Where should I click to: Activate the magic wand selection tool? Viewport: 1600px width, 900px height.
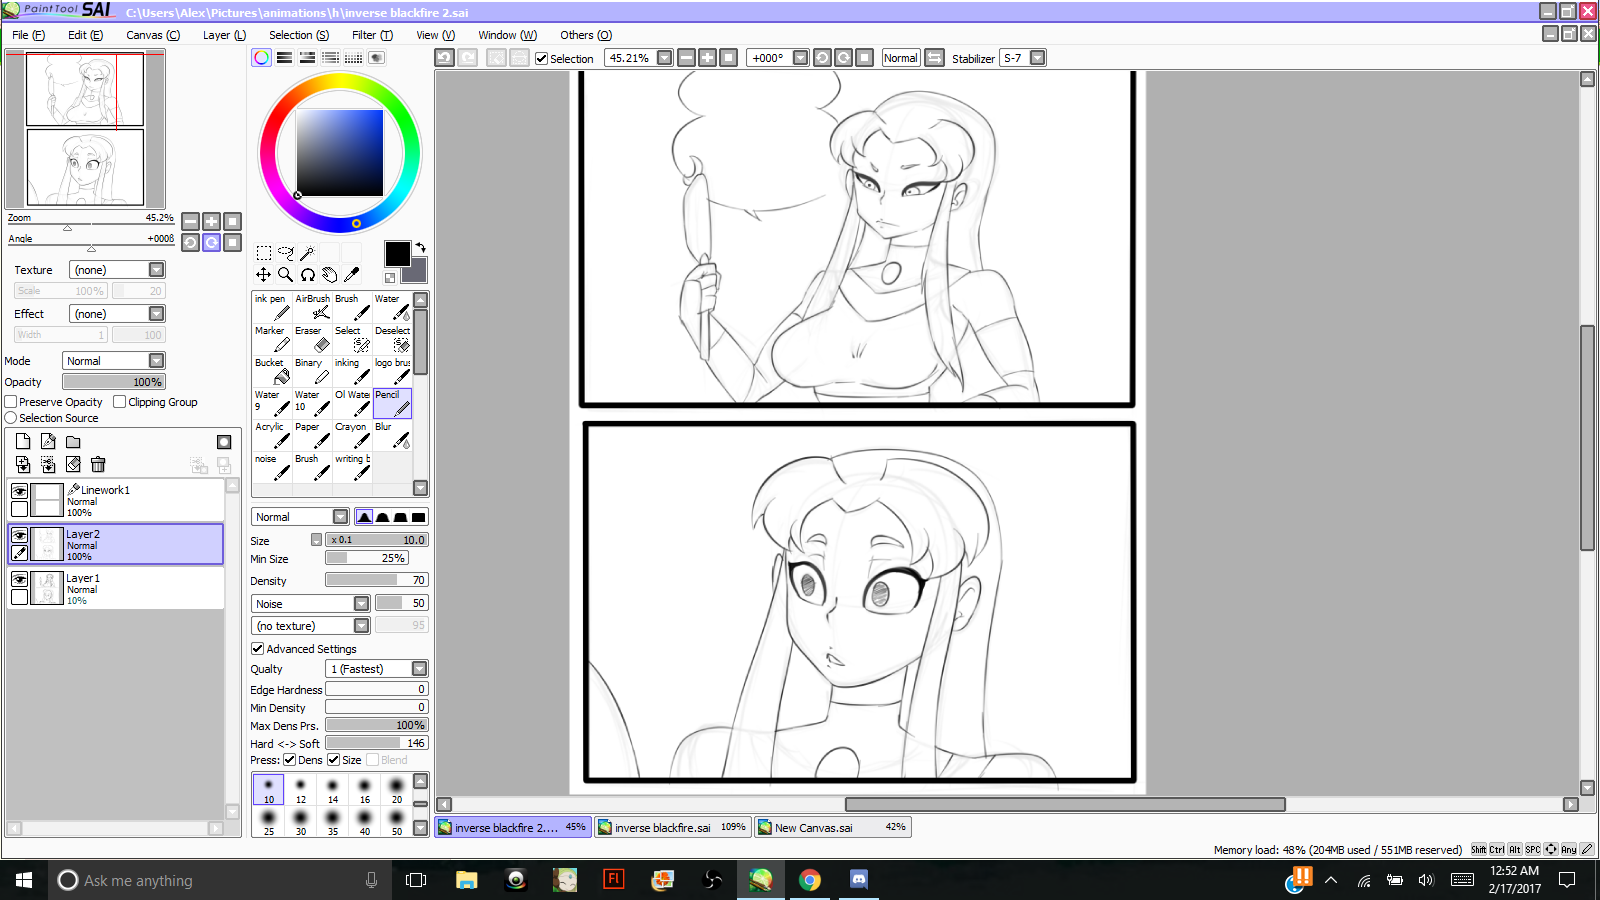(x=307, y=253)
